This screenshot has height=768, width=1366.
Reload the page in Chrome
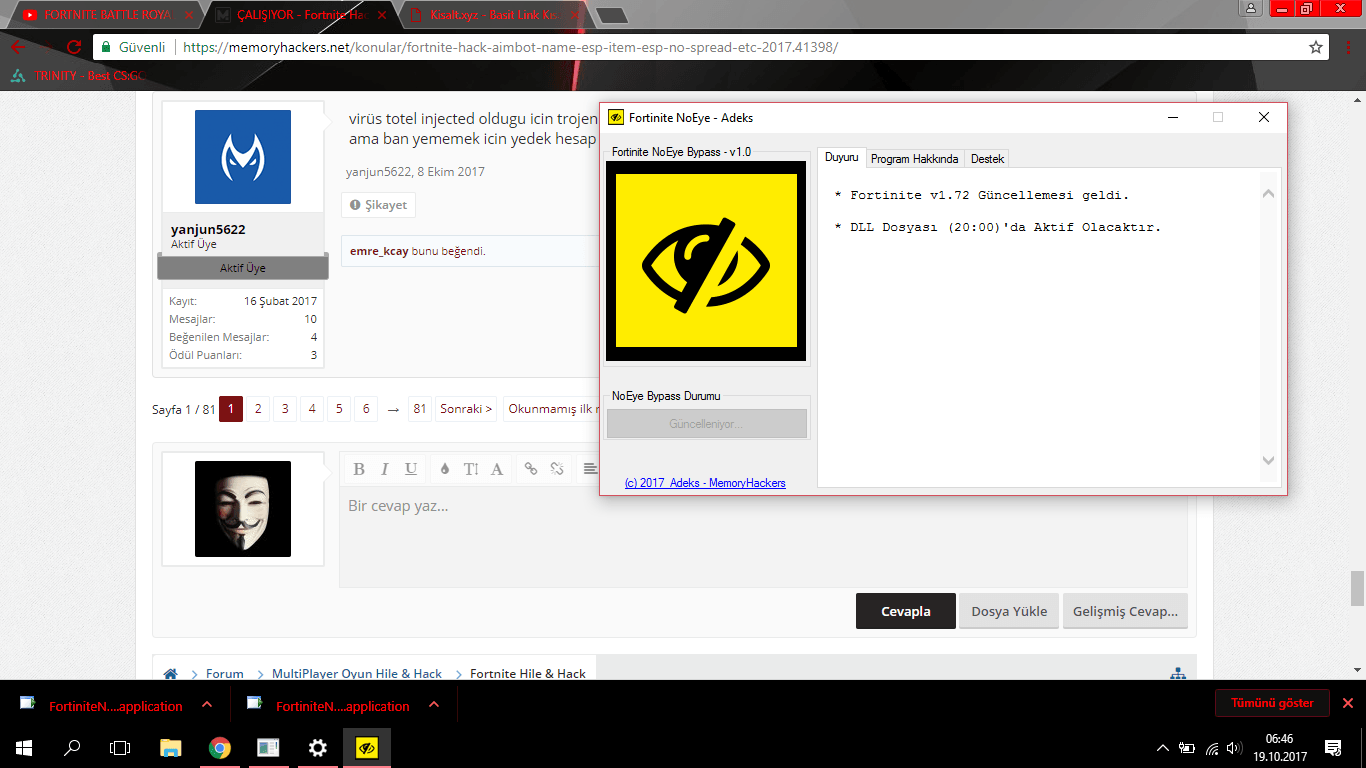[74, 47]
